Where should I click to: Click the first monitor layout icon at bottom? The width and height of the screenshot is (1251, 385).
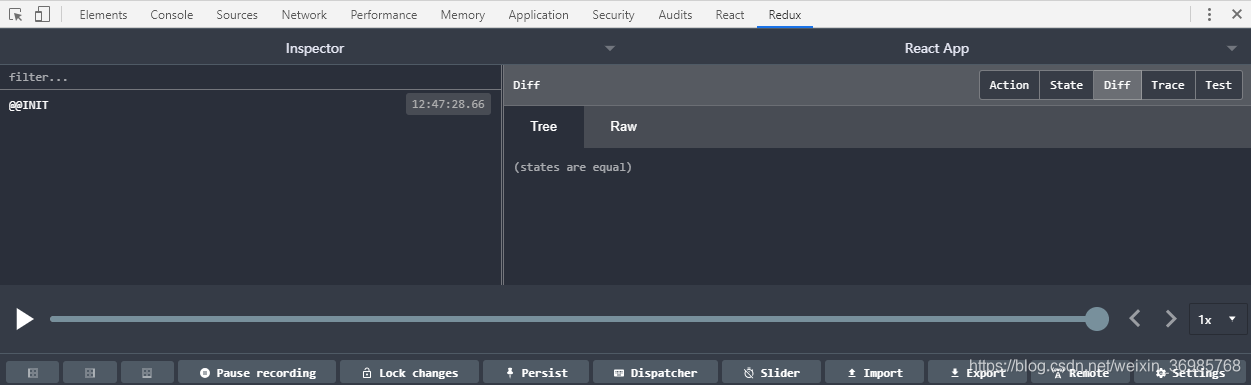[x=32, y=373]
